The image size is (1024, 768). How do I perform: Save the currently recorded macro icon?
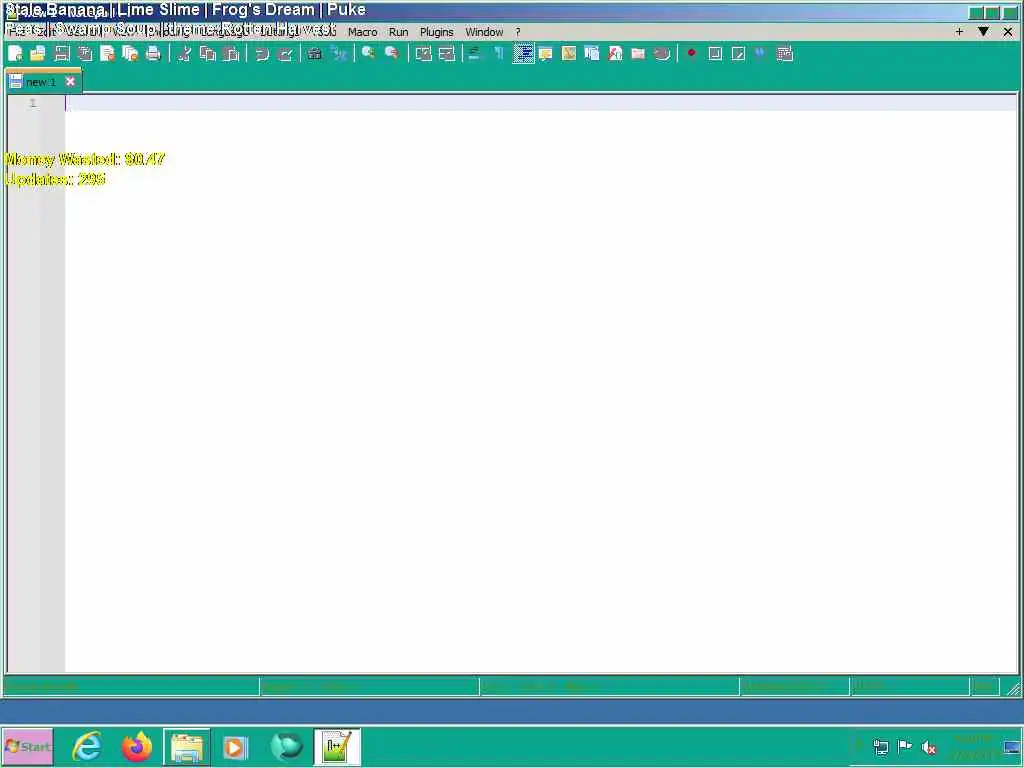pos(784,54)
